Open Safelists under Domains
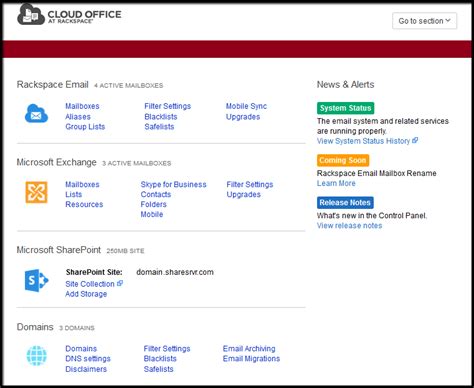Viewport: 474px width, 388px height. click(x=159, y=369)
